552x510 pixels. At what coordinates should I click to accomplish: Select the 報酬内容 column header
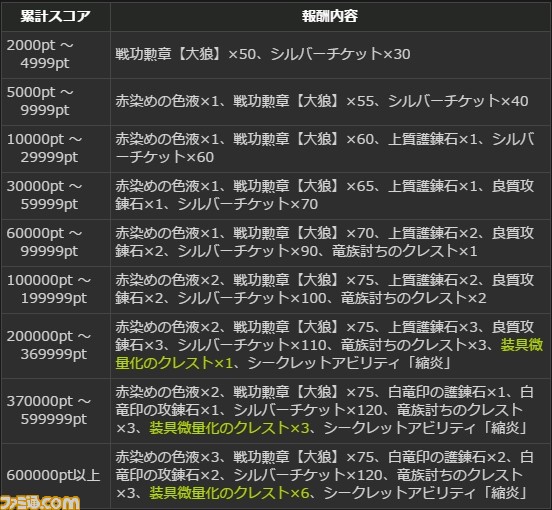tap(330, 16)
